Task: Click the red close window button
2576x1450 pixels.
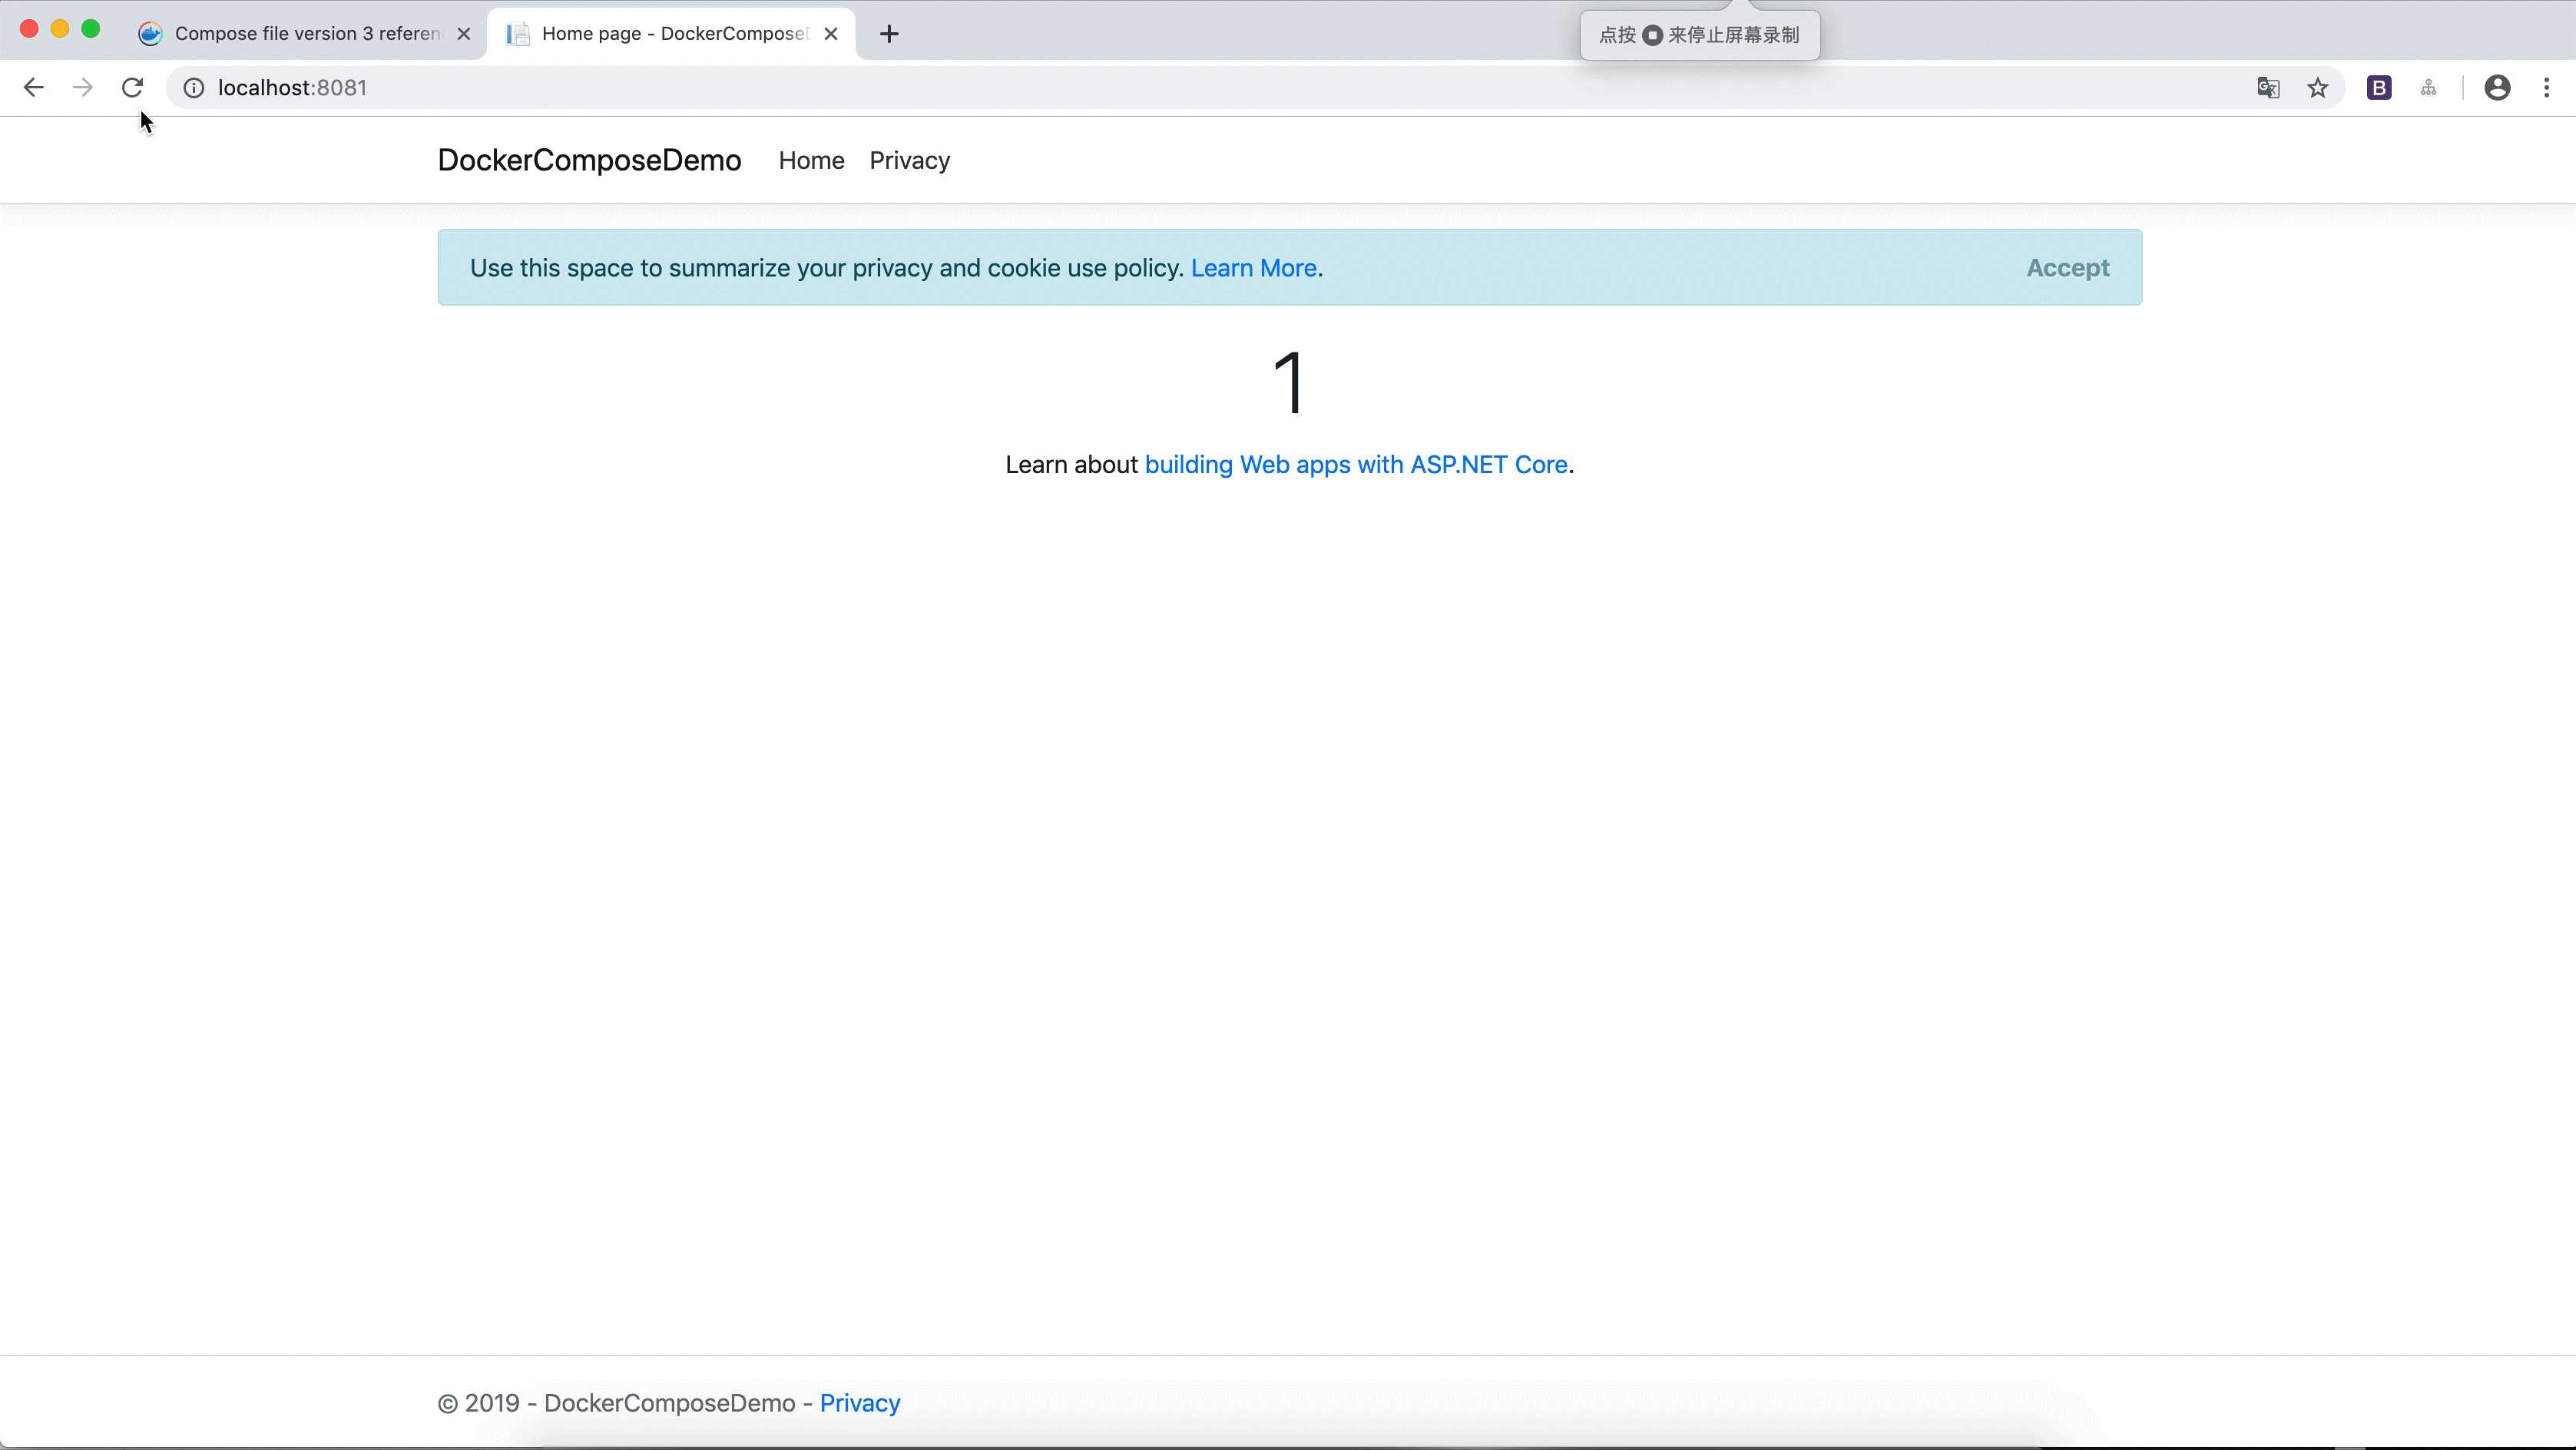Action: tap(29, 29)
